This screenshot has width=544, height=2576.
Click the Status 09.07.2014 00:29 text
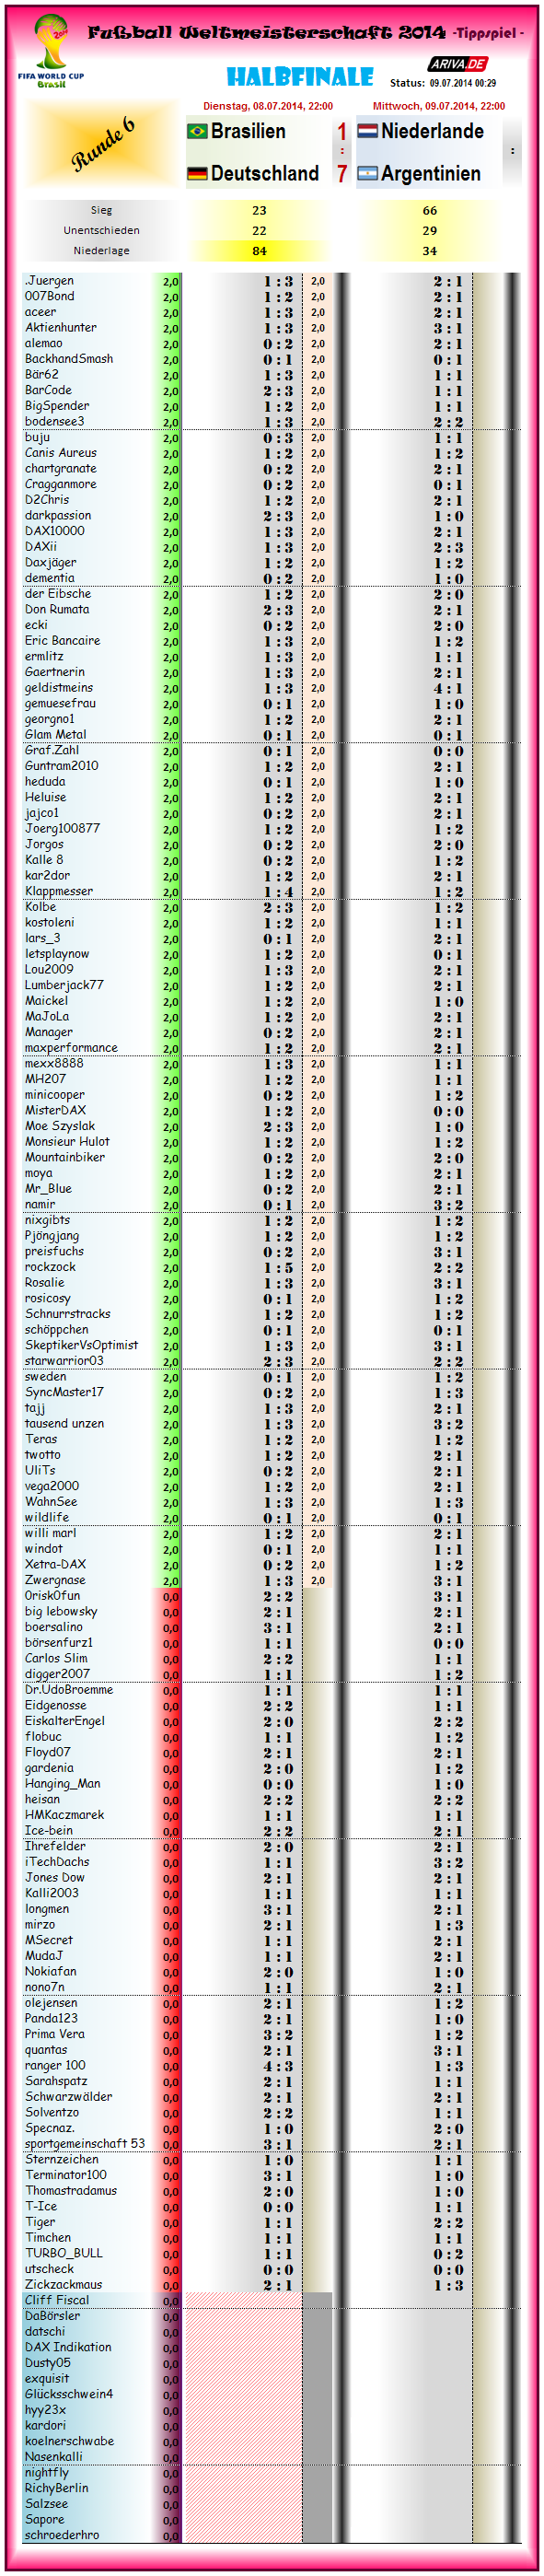click(443, 83)
